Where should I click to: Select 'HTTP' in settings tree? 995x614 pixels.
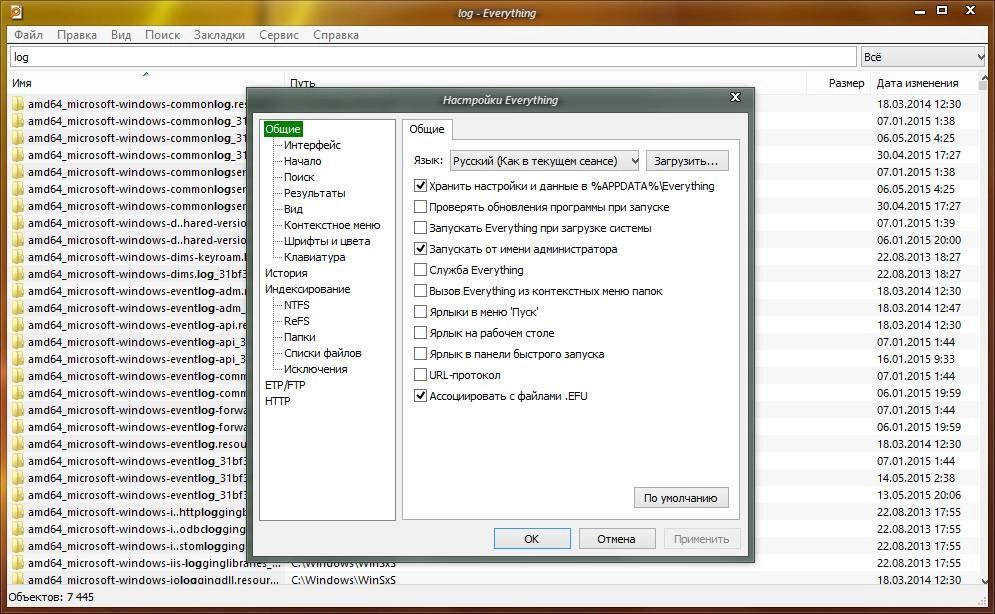point(277,401)
